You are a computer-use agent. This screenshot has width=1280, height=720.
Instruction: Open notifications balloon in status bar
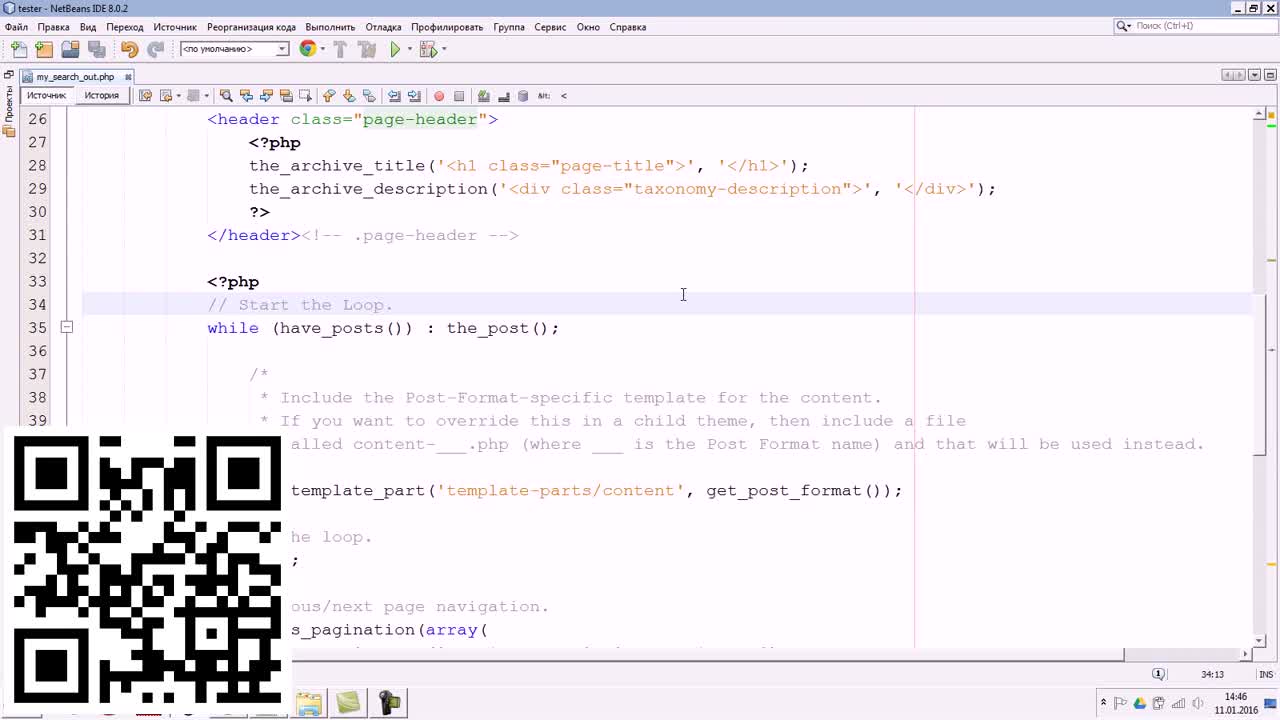pyautogui.click(x=1158, y=674)
